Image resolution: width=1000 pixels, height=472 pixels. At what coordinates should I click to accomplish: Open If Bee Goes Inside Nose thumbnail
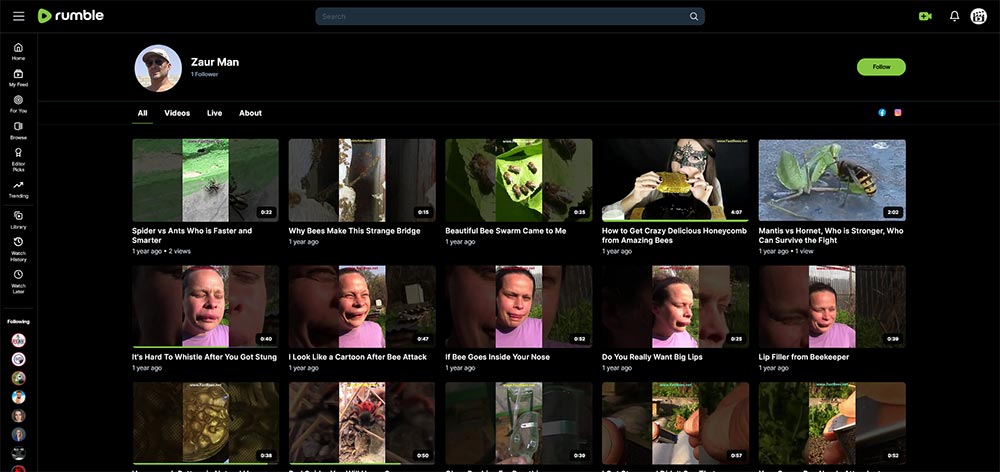click(518, 306)
